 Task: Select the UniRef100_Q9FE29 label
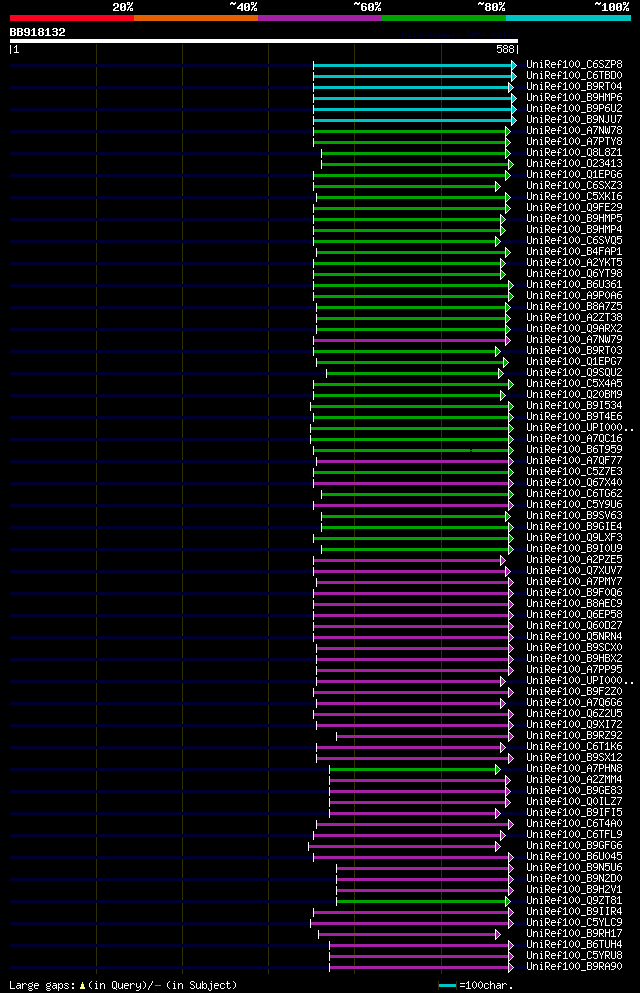point(574,207)
